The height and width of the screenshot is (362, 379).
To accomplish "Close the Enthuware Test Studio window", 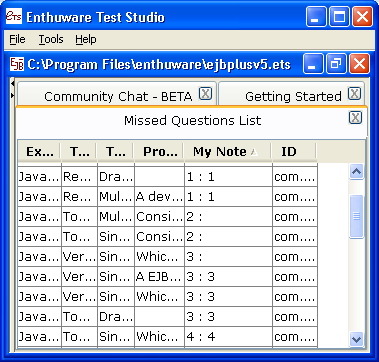I will coord(362,17).
